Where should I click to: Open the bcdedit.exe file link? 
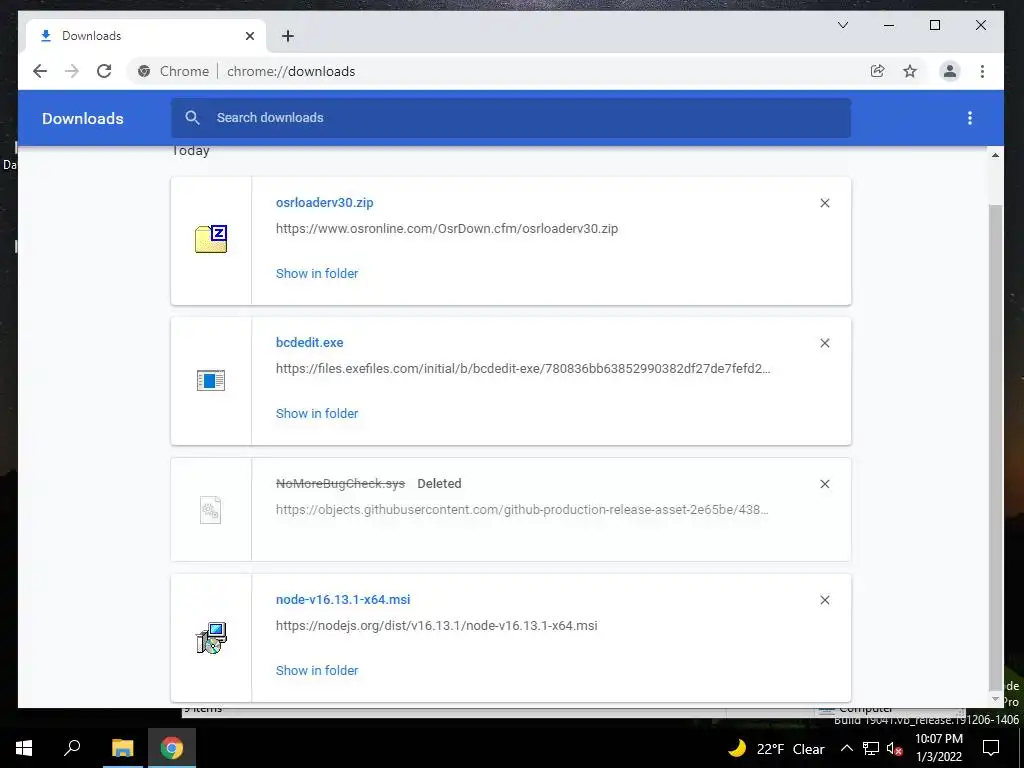click(x=310, y=342)
